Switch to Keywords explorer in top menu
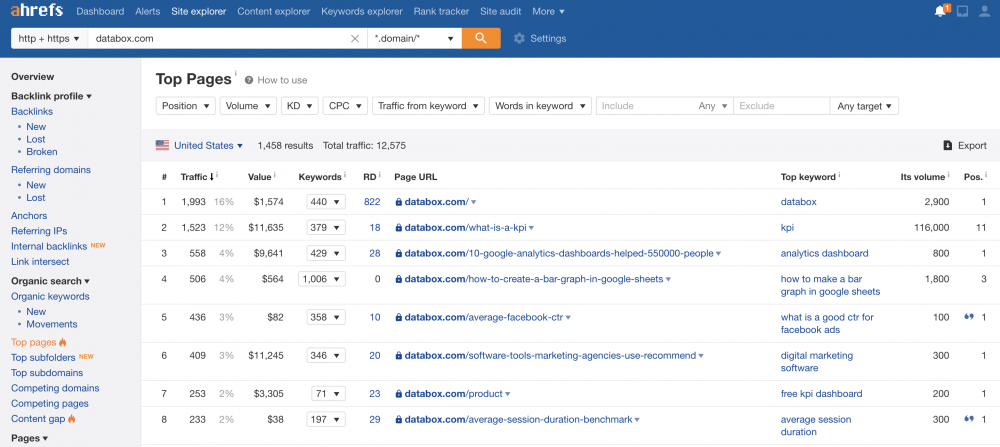Image resolution: width=1000 pixels, height=447 pixels. click(x=363, y=12)
